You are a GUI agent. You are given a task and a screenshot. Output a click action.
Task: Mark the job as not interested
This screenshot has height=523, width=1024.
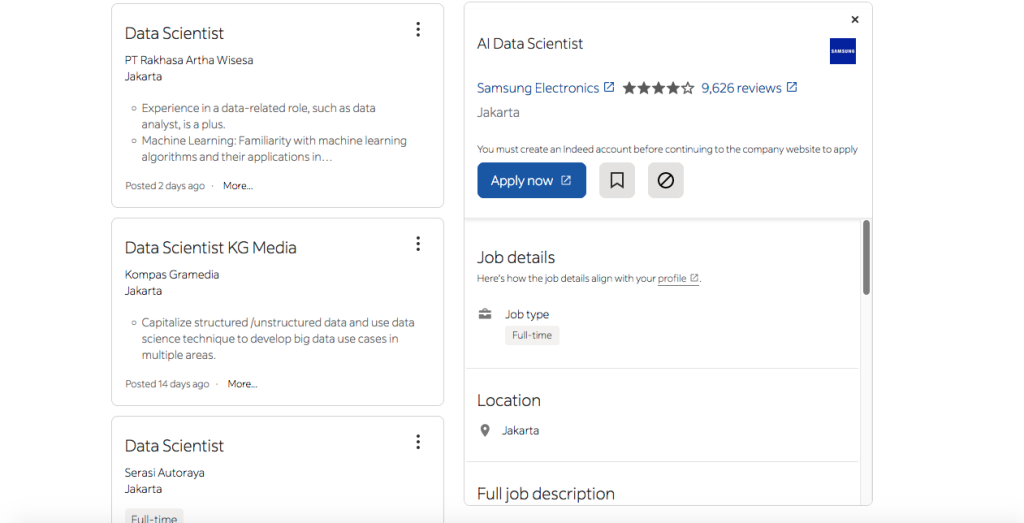(x=665, y=180)
